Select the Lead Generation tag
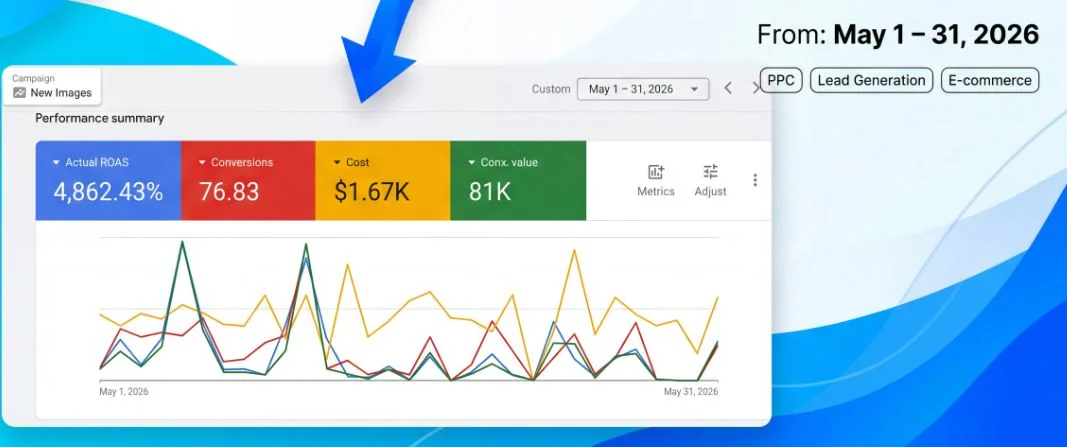Image resolution: width=1067 pixels, height=447 pixels. [871, 80]
